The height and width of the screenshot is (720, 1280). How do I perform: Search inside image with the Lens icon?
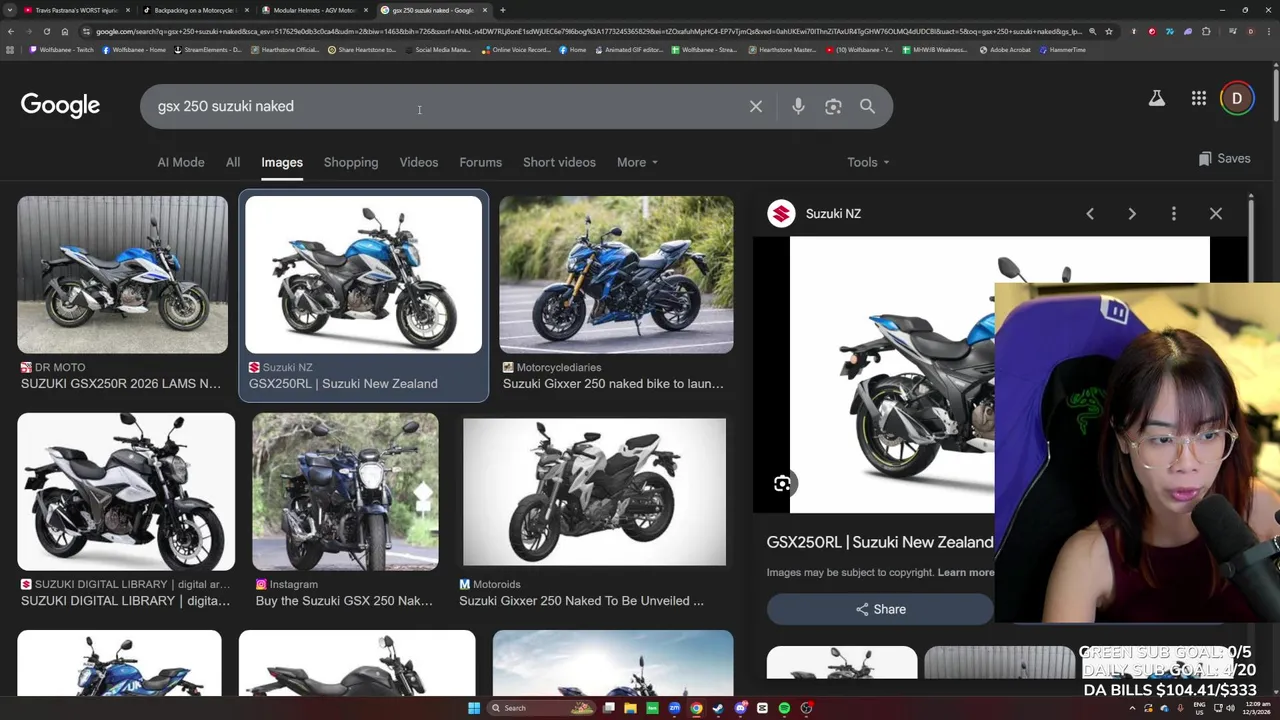[782, 484]
